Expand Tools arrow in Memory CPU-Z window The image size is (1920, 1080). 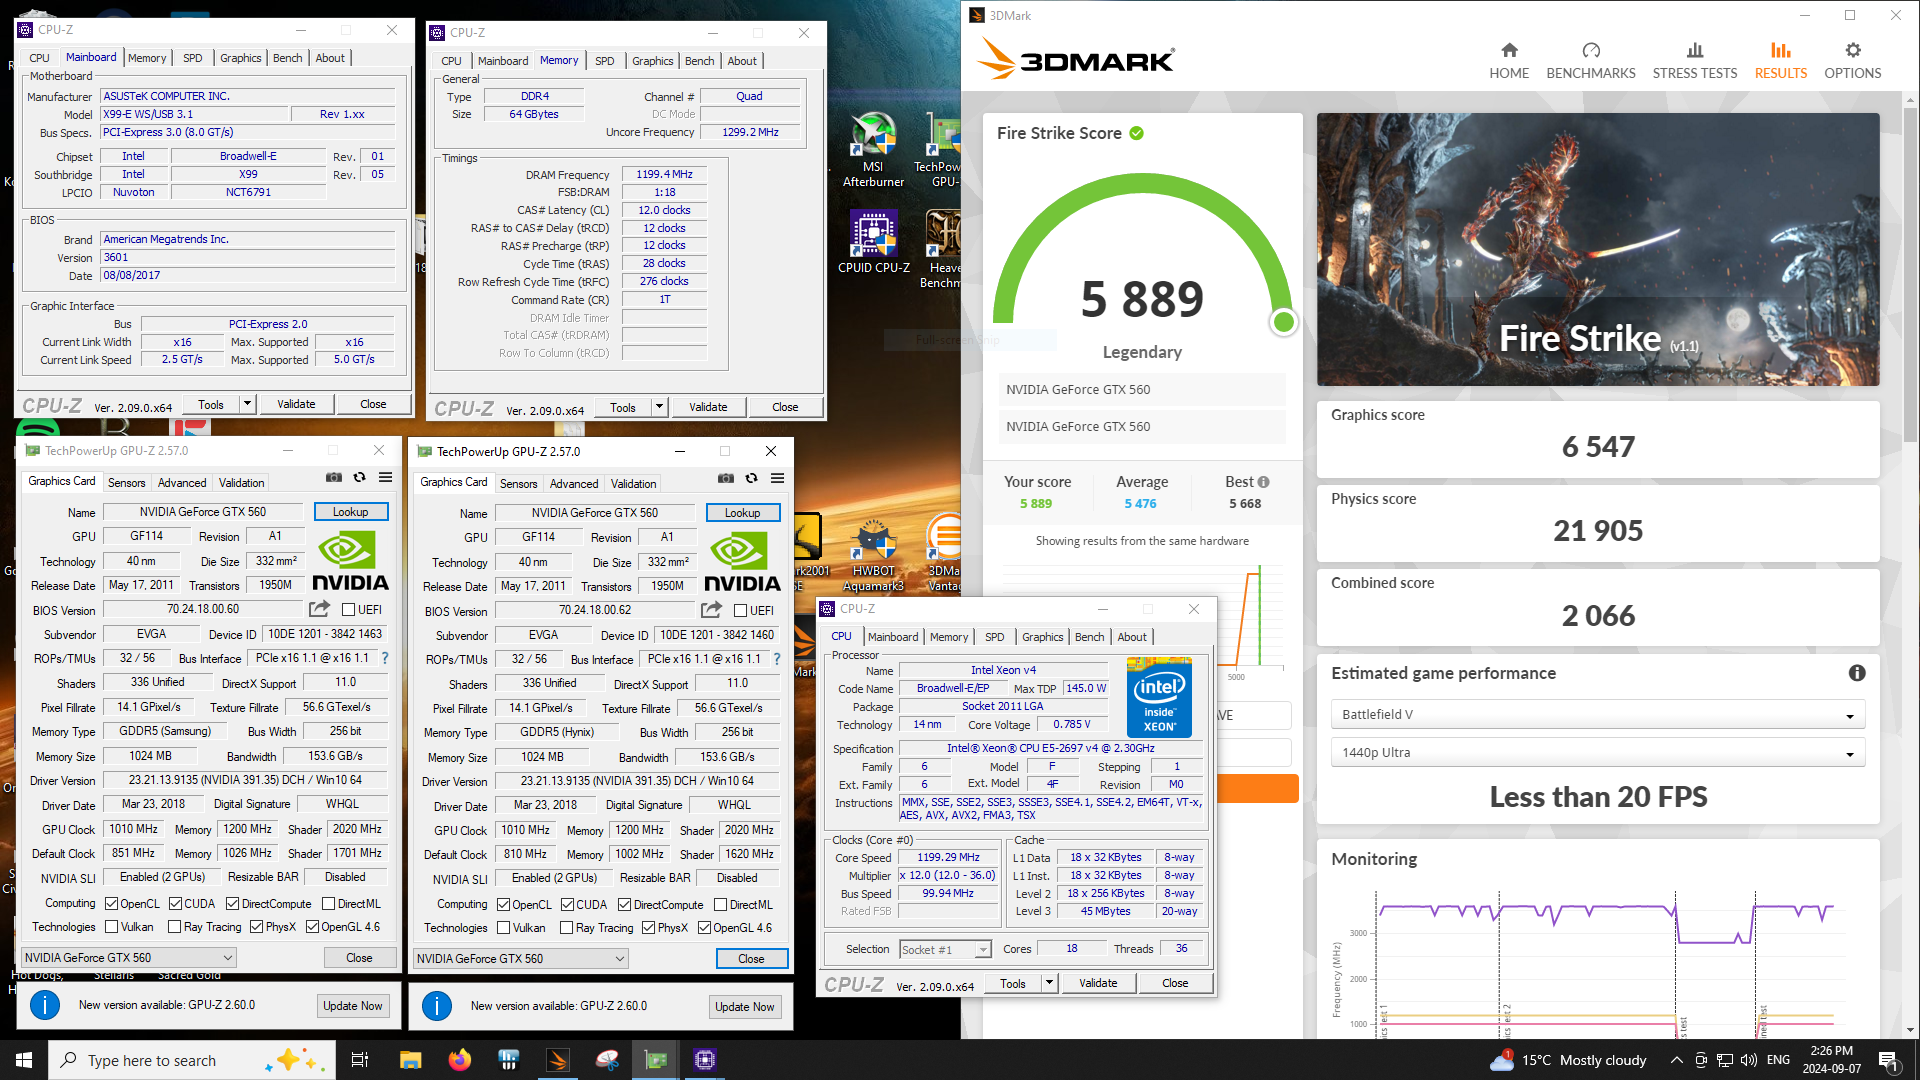[x=659, y=407]
